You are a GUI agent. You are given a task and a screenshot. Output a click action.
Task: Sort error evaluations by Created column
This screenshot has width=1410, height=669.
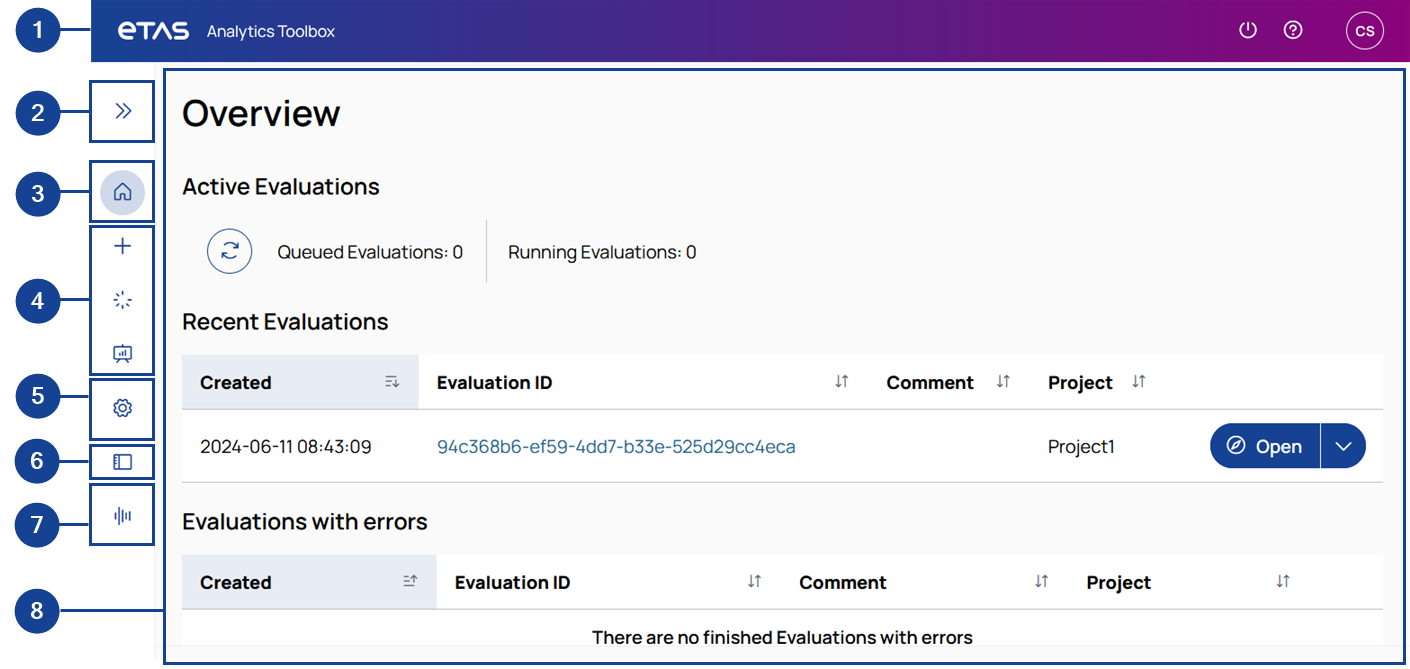(409, 582)
